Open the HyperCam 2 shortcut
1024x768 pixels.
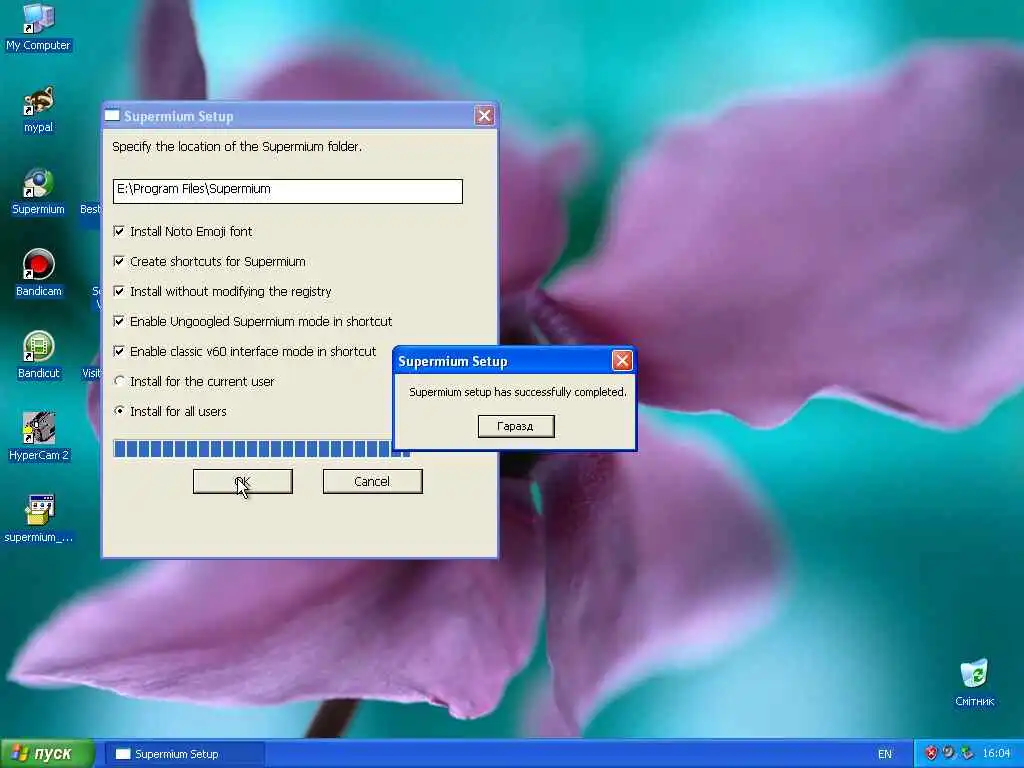click(x=38, y=438)
